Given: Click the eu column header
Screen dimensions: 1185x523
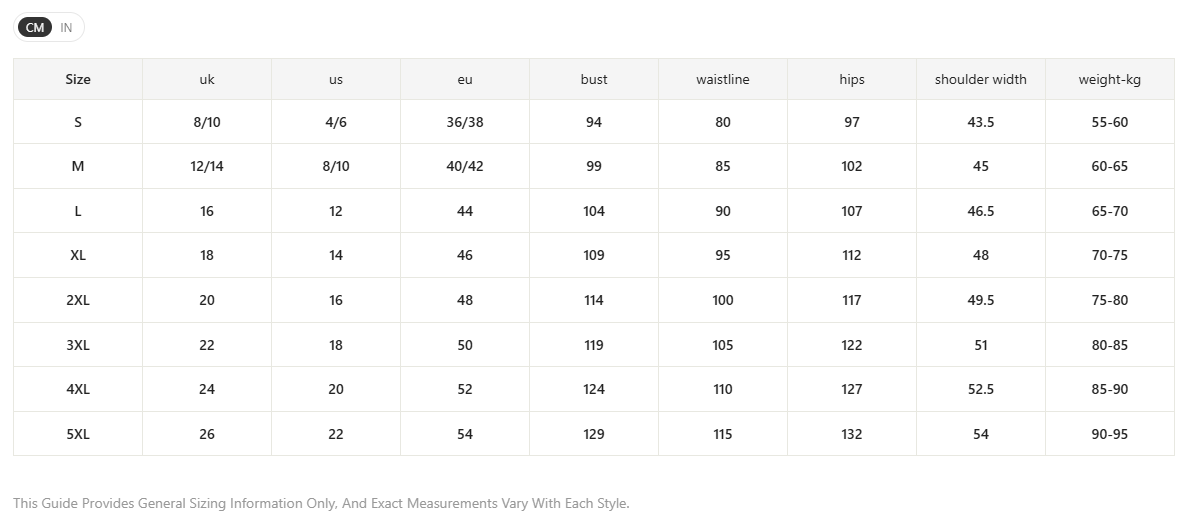Looking at the screenshot, I should click(465, 79).
